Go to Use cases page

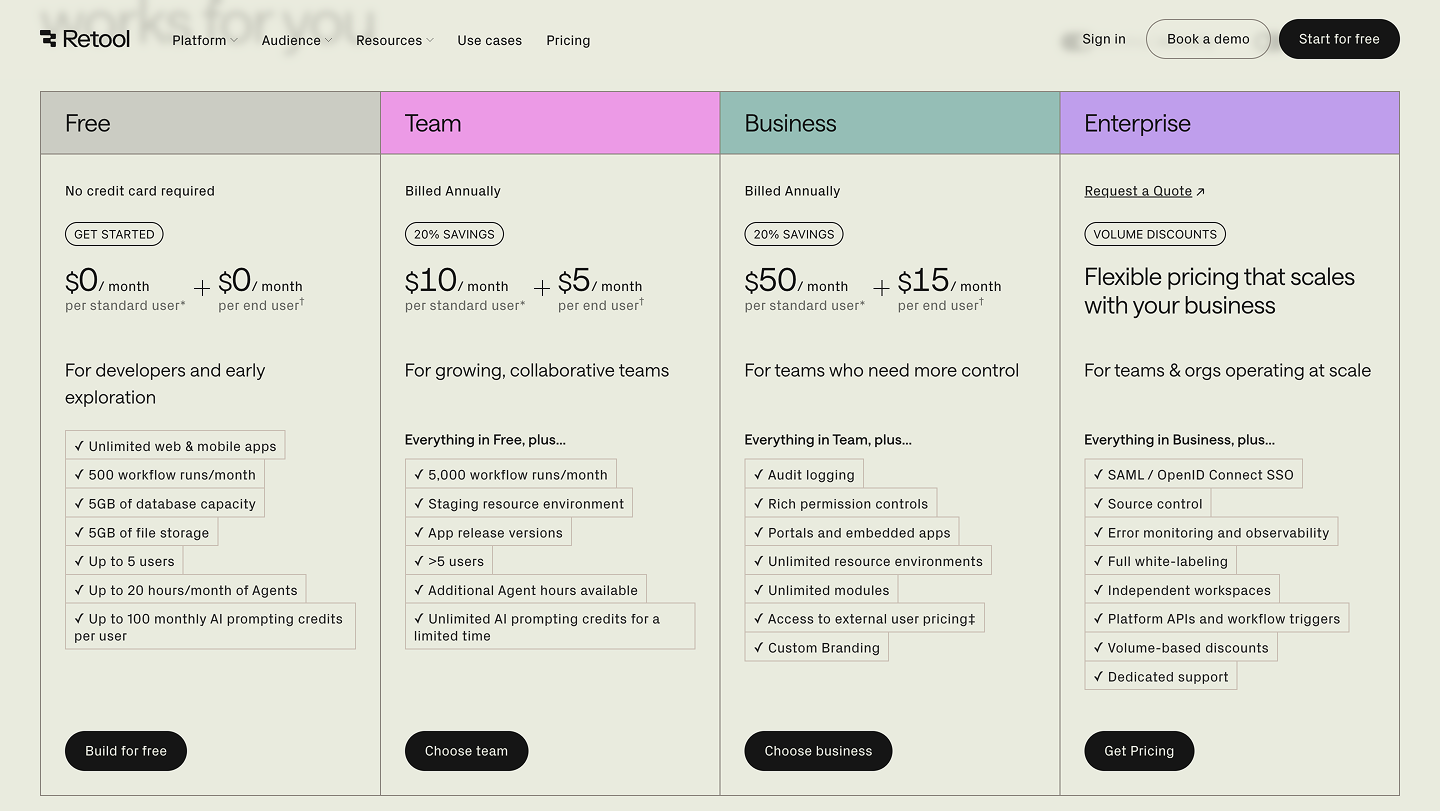click(489, 40)
